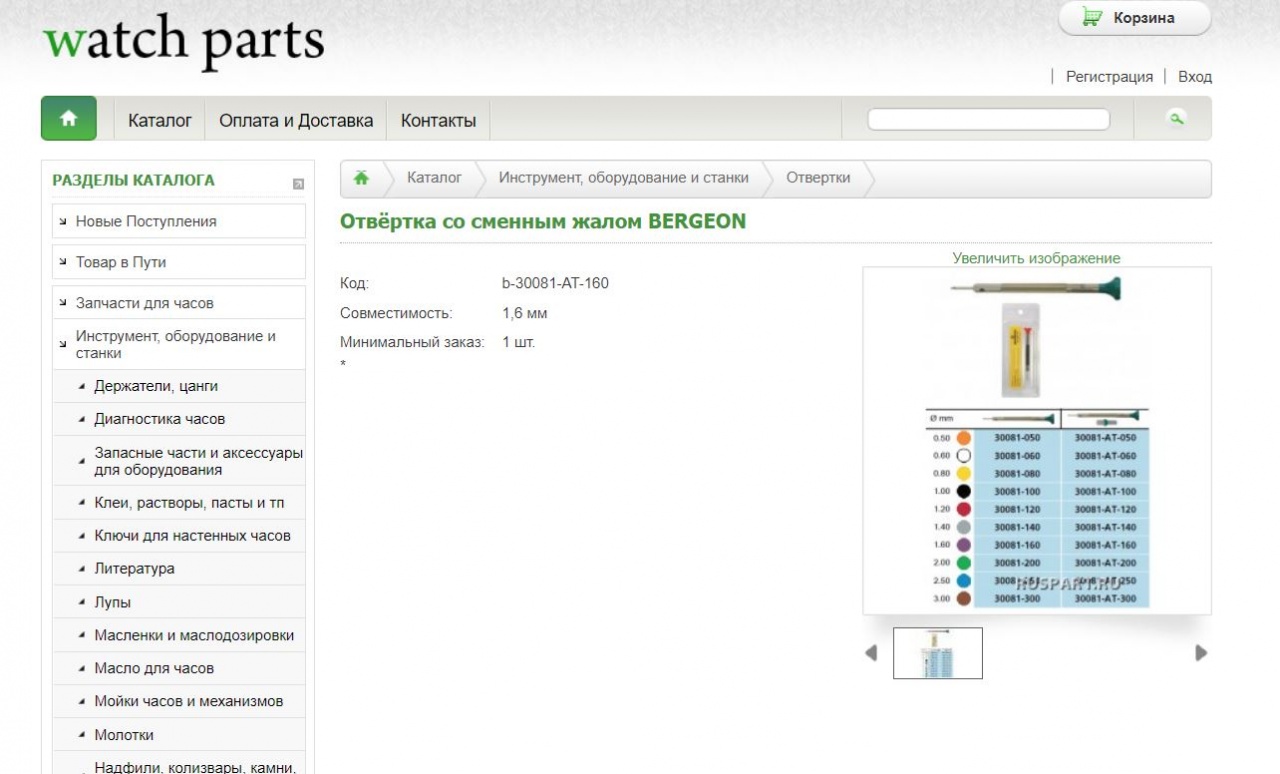
Task: Click Увеличить изображение to enlarge the image
Action: (1036, 258)
